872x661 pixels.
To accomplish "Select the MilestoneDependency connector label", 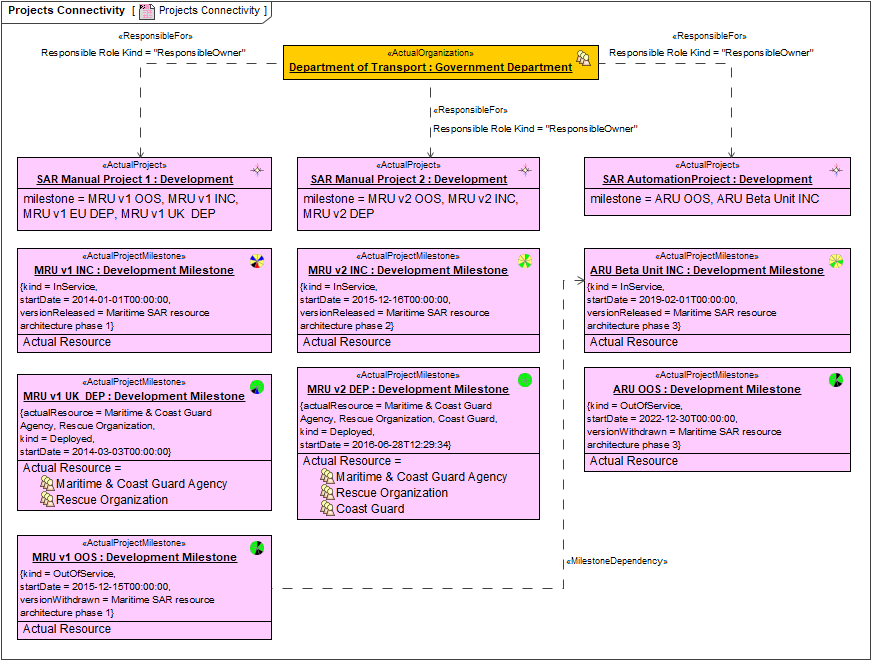I will click(x=615, y=561).
